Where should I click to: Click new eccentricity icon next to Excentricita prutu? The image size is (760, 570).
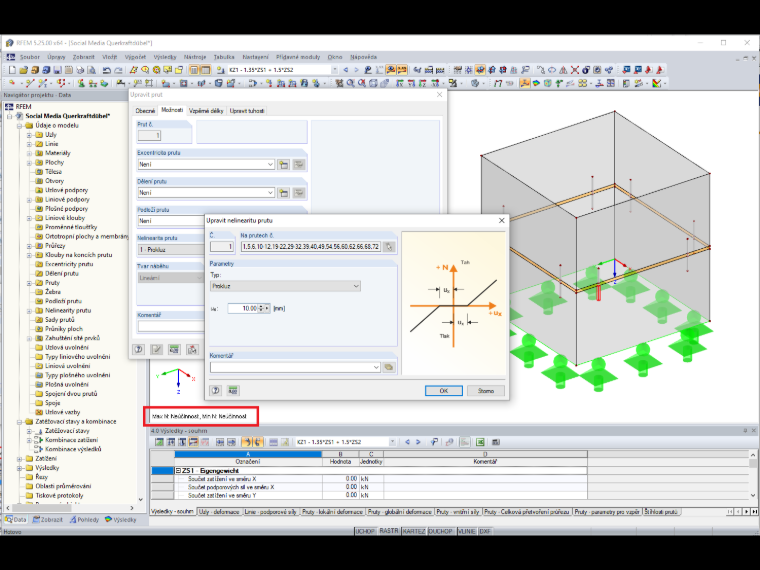(284, 165)
